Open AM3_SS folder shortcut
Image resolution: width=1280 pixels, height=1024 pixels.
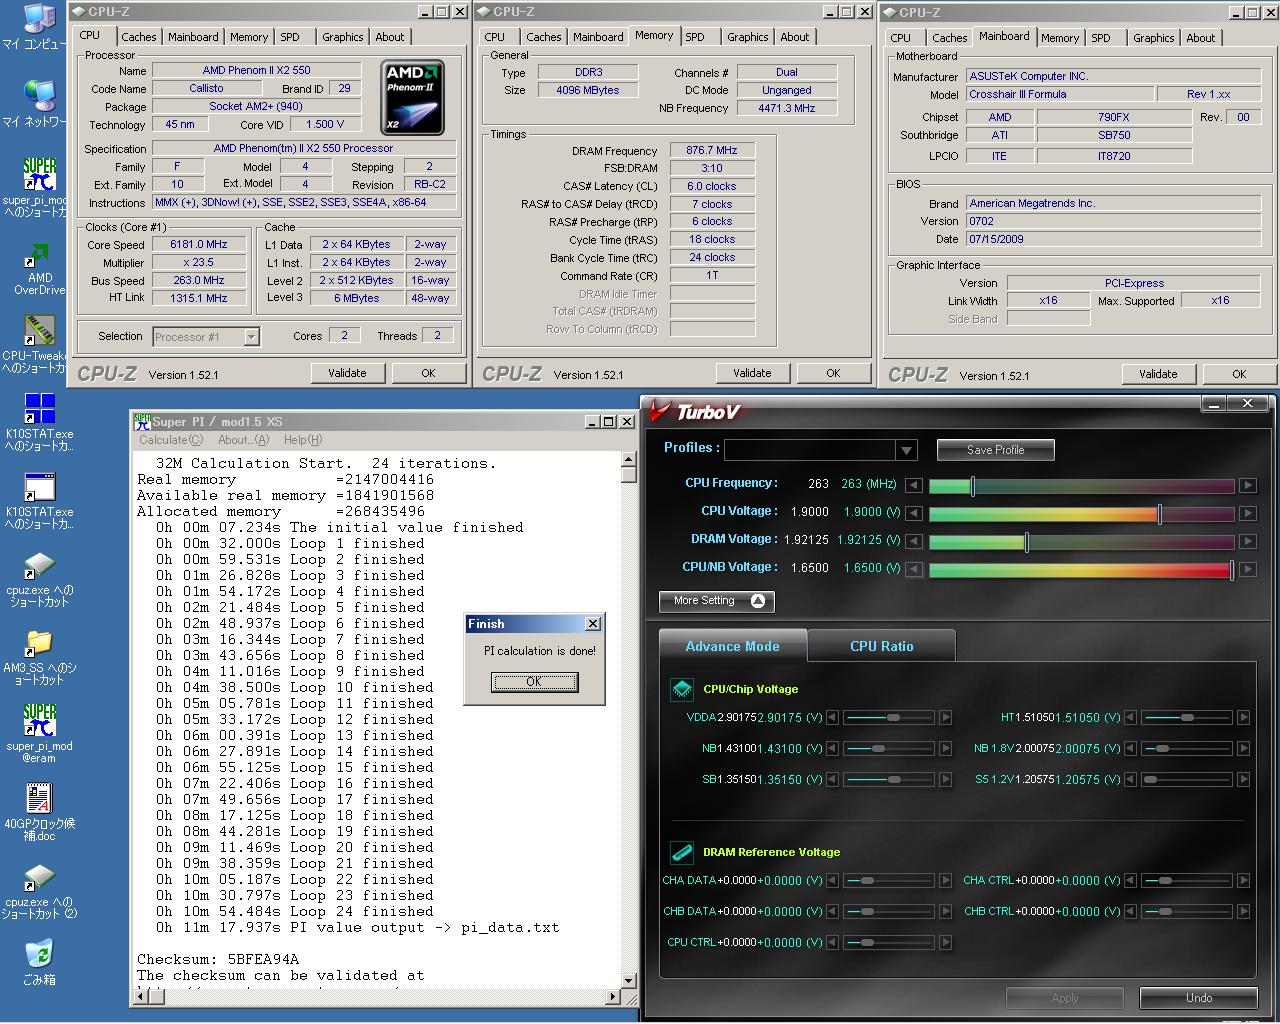[39, 657]
